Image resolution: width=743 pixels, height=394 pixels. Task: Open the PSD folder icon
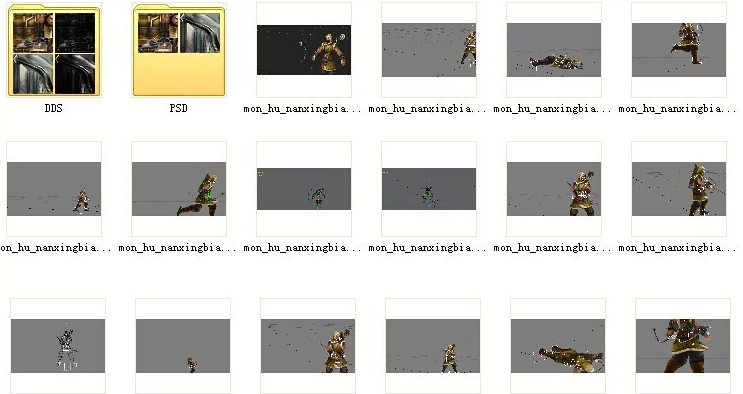pos(179,50)
